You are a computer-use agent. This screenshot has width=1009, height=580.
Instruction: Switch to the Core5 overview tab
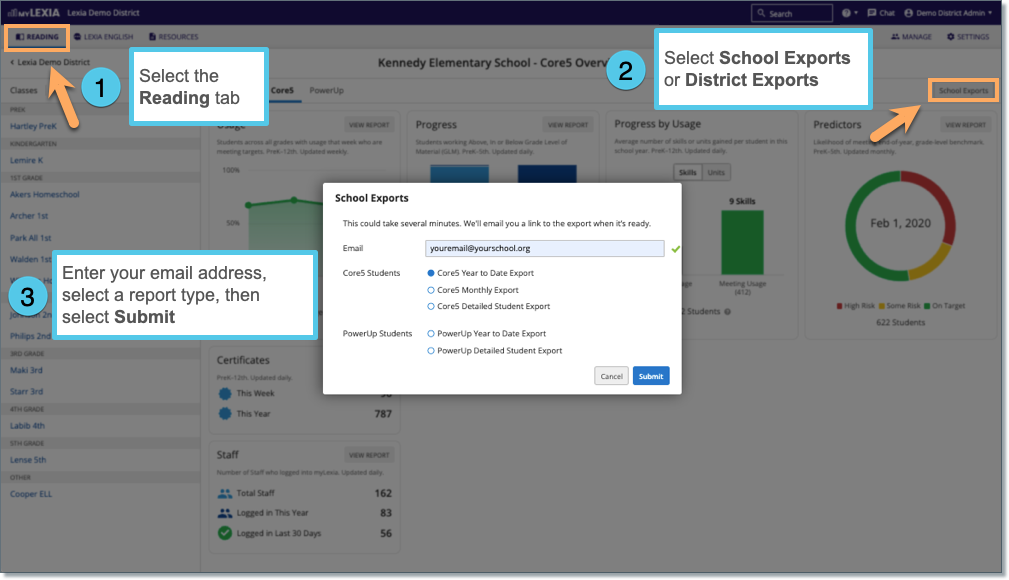282,91
